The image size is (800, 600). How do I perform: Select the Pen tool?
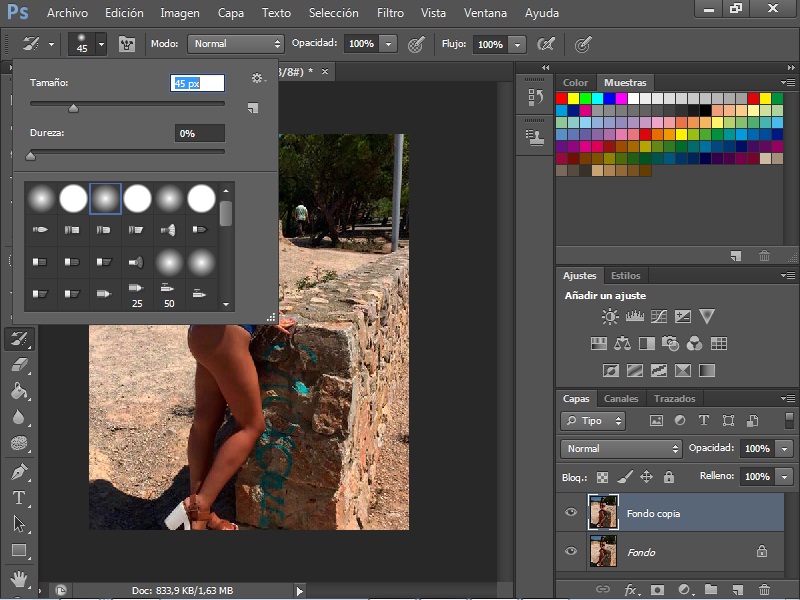click(x=19, y=472)
